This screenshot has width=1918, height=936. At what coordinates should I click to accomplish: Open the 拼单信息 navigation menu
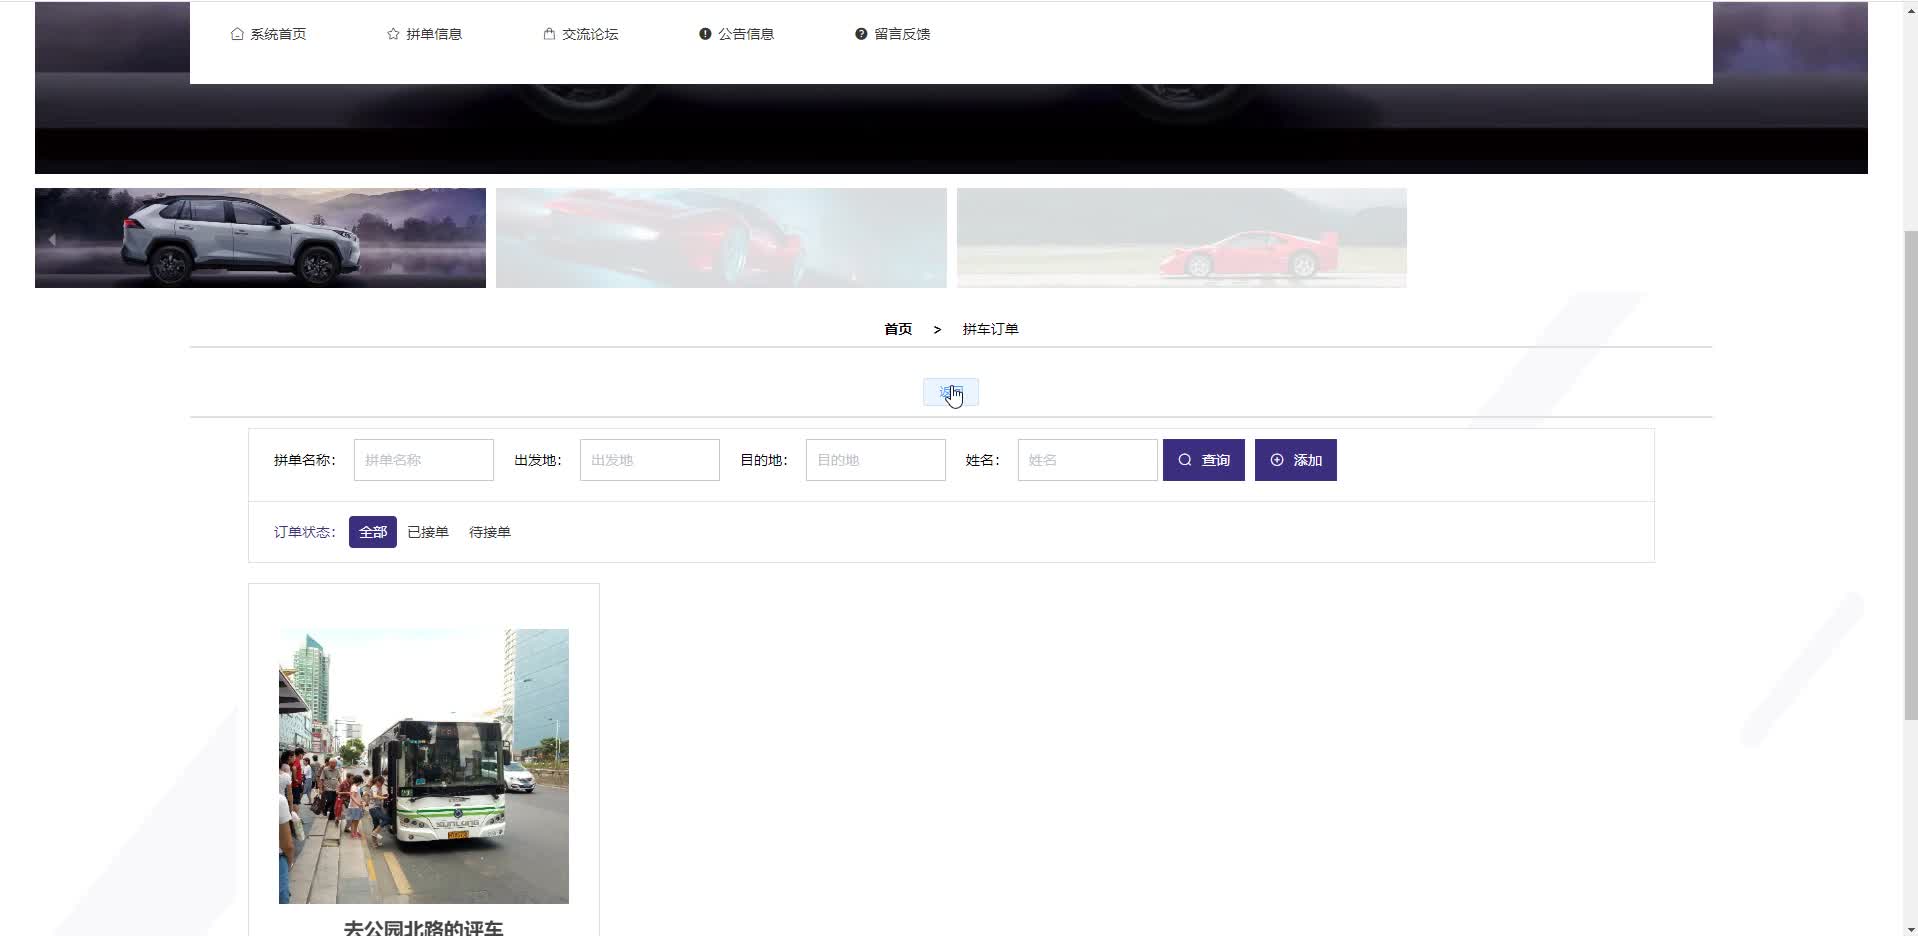tap(433, 33)
